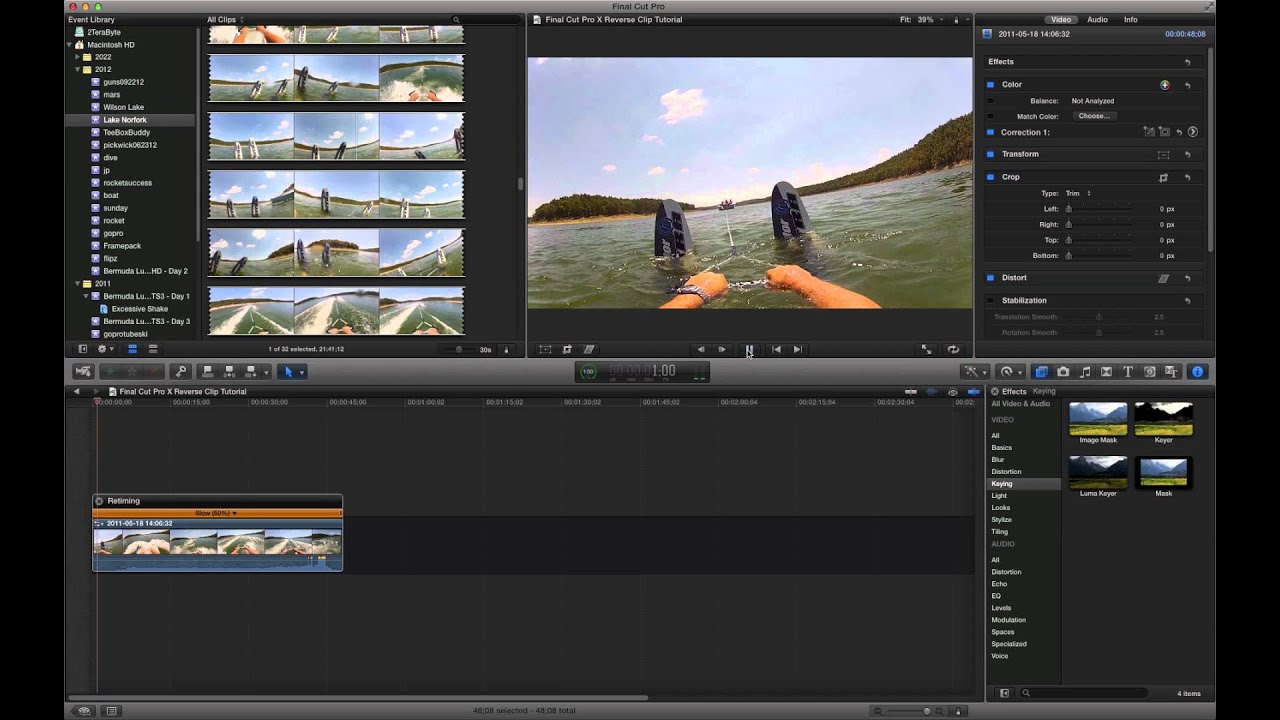Show clips in filmstrip view

point(132,349)
